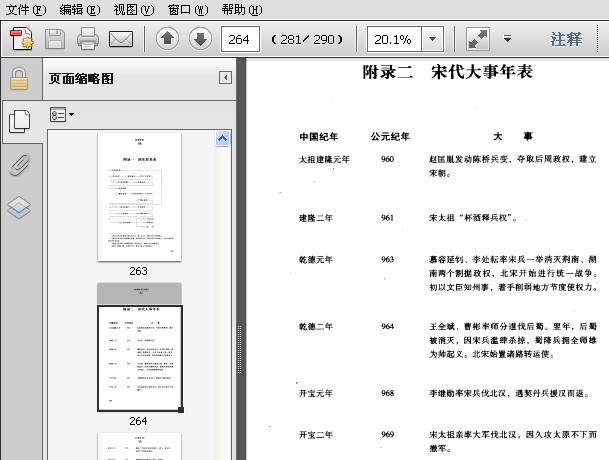The image size is (609, 460).
Task: Click the email envelope icon
Action: (x=121, y=39)
